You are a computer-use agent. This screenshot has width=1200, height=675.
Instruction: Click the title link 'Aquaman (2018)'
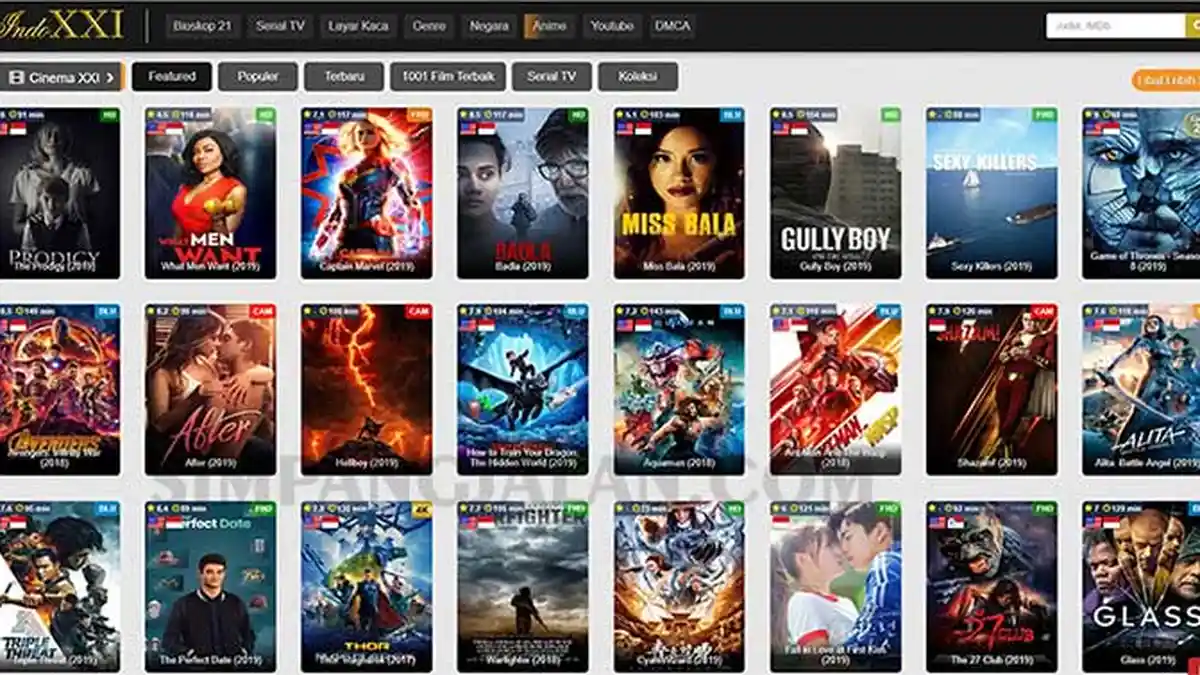coord(679,464)
